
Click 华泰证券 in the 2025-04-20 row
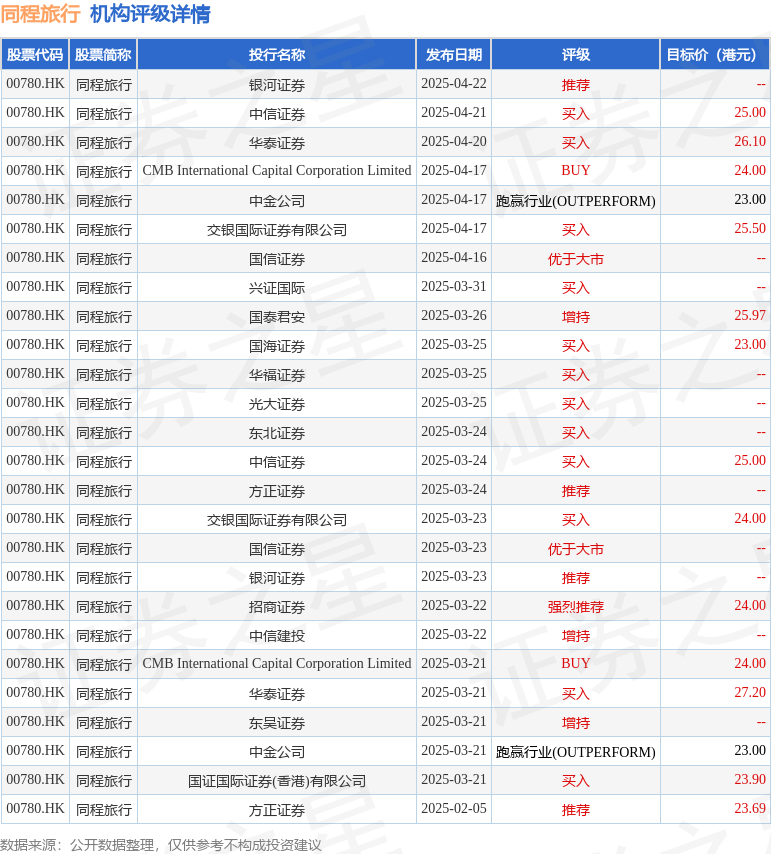tap(277, 143)
